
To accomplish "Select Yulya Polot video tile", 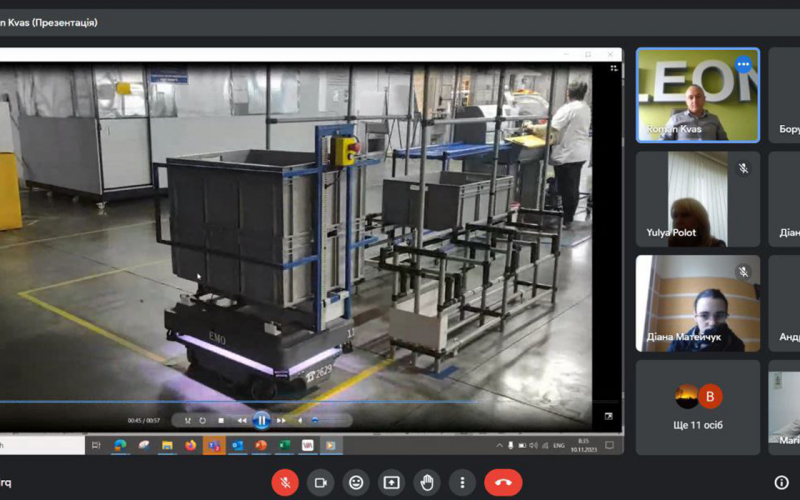I will point(698,199).
